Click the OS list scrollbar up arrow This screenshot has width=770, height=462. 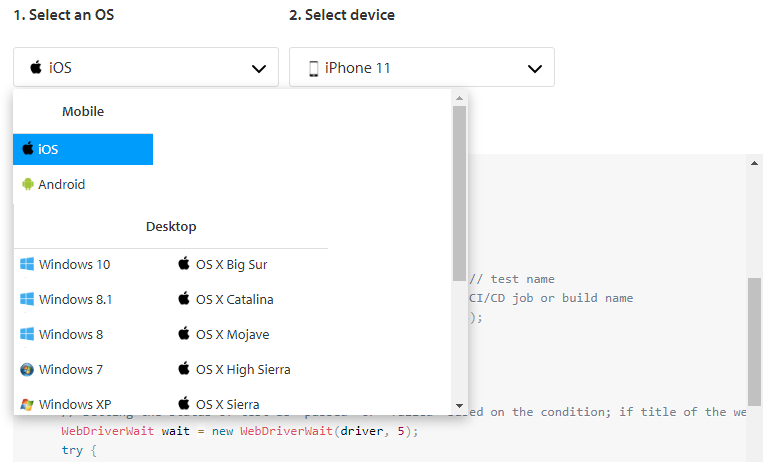460,98
